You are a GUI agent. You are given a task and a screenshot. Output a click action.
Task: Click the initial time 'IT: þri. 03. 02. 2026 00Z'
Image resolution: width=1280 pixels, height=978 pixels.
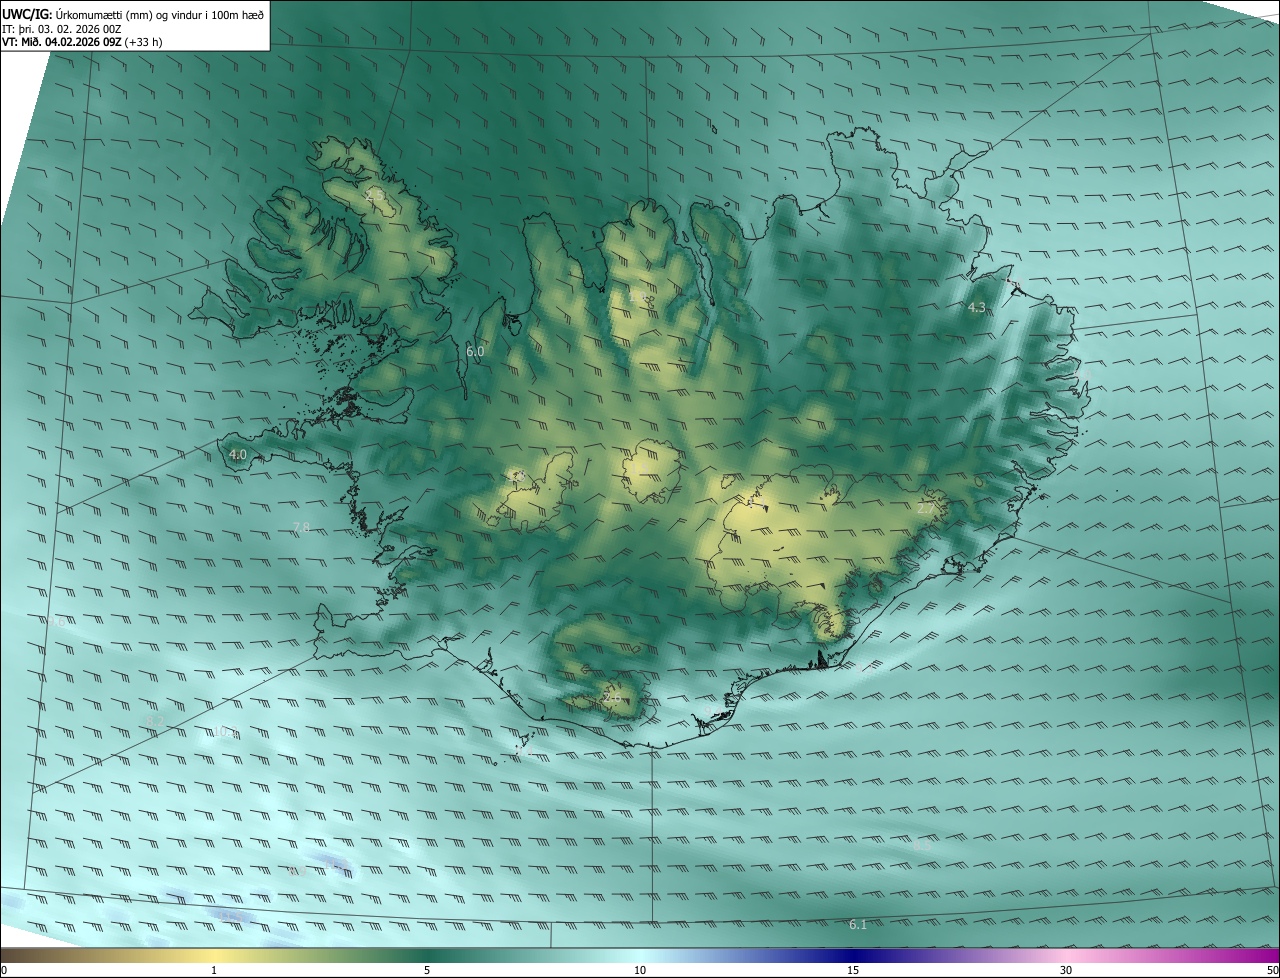click(62, 28)
